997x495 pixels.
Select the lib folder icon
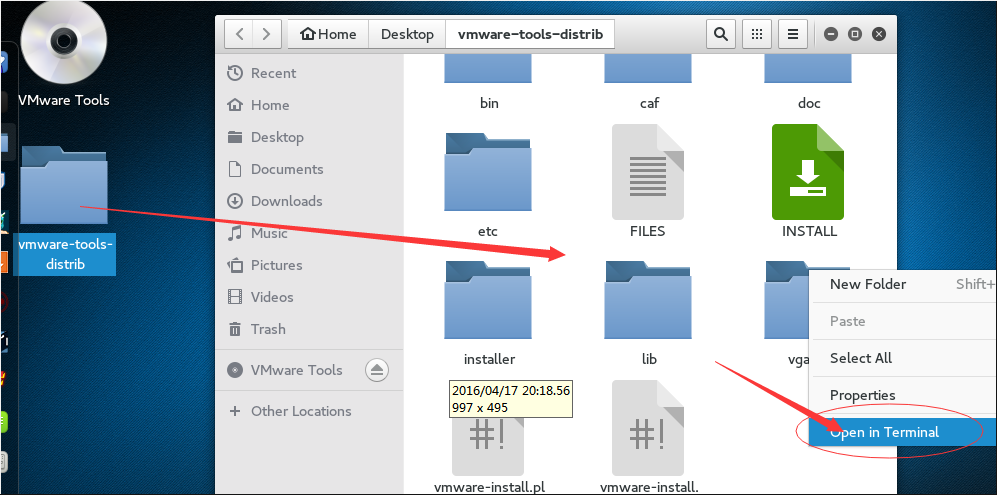pos(648,300)
